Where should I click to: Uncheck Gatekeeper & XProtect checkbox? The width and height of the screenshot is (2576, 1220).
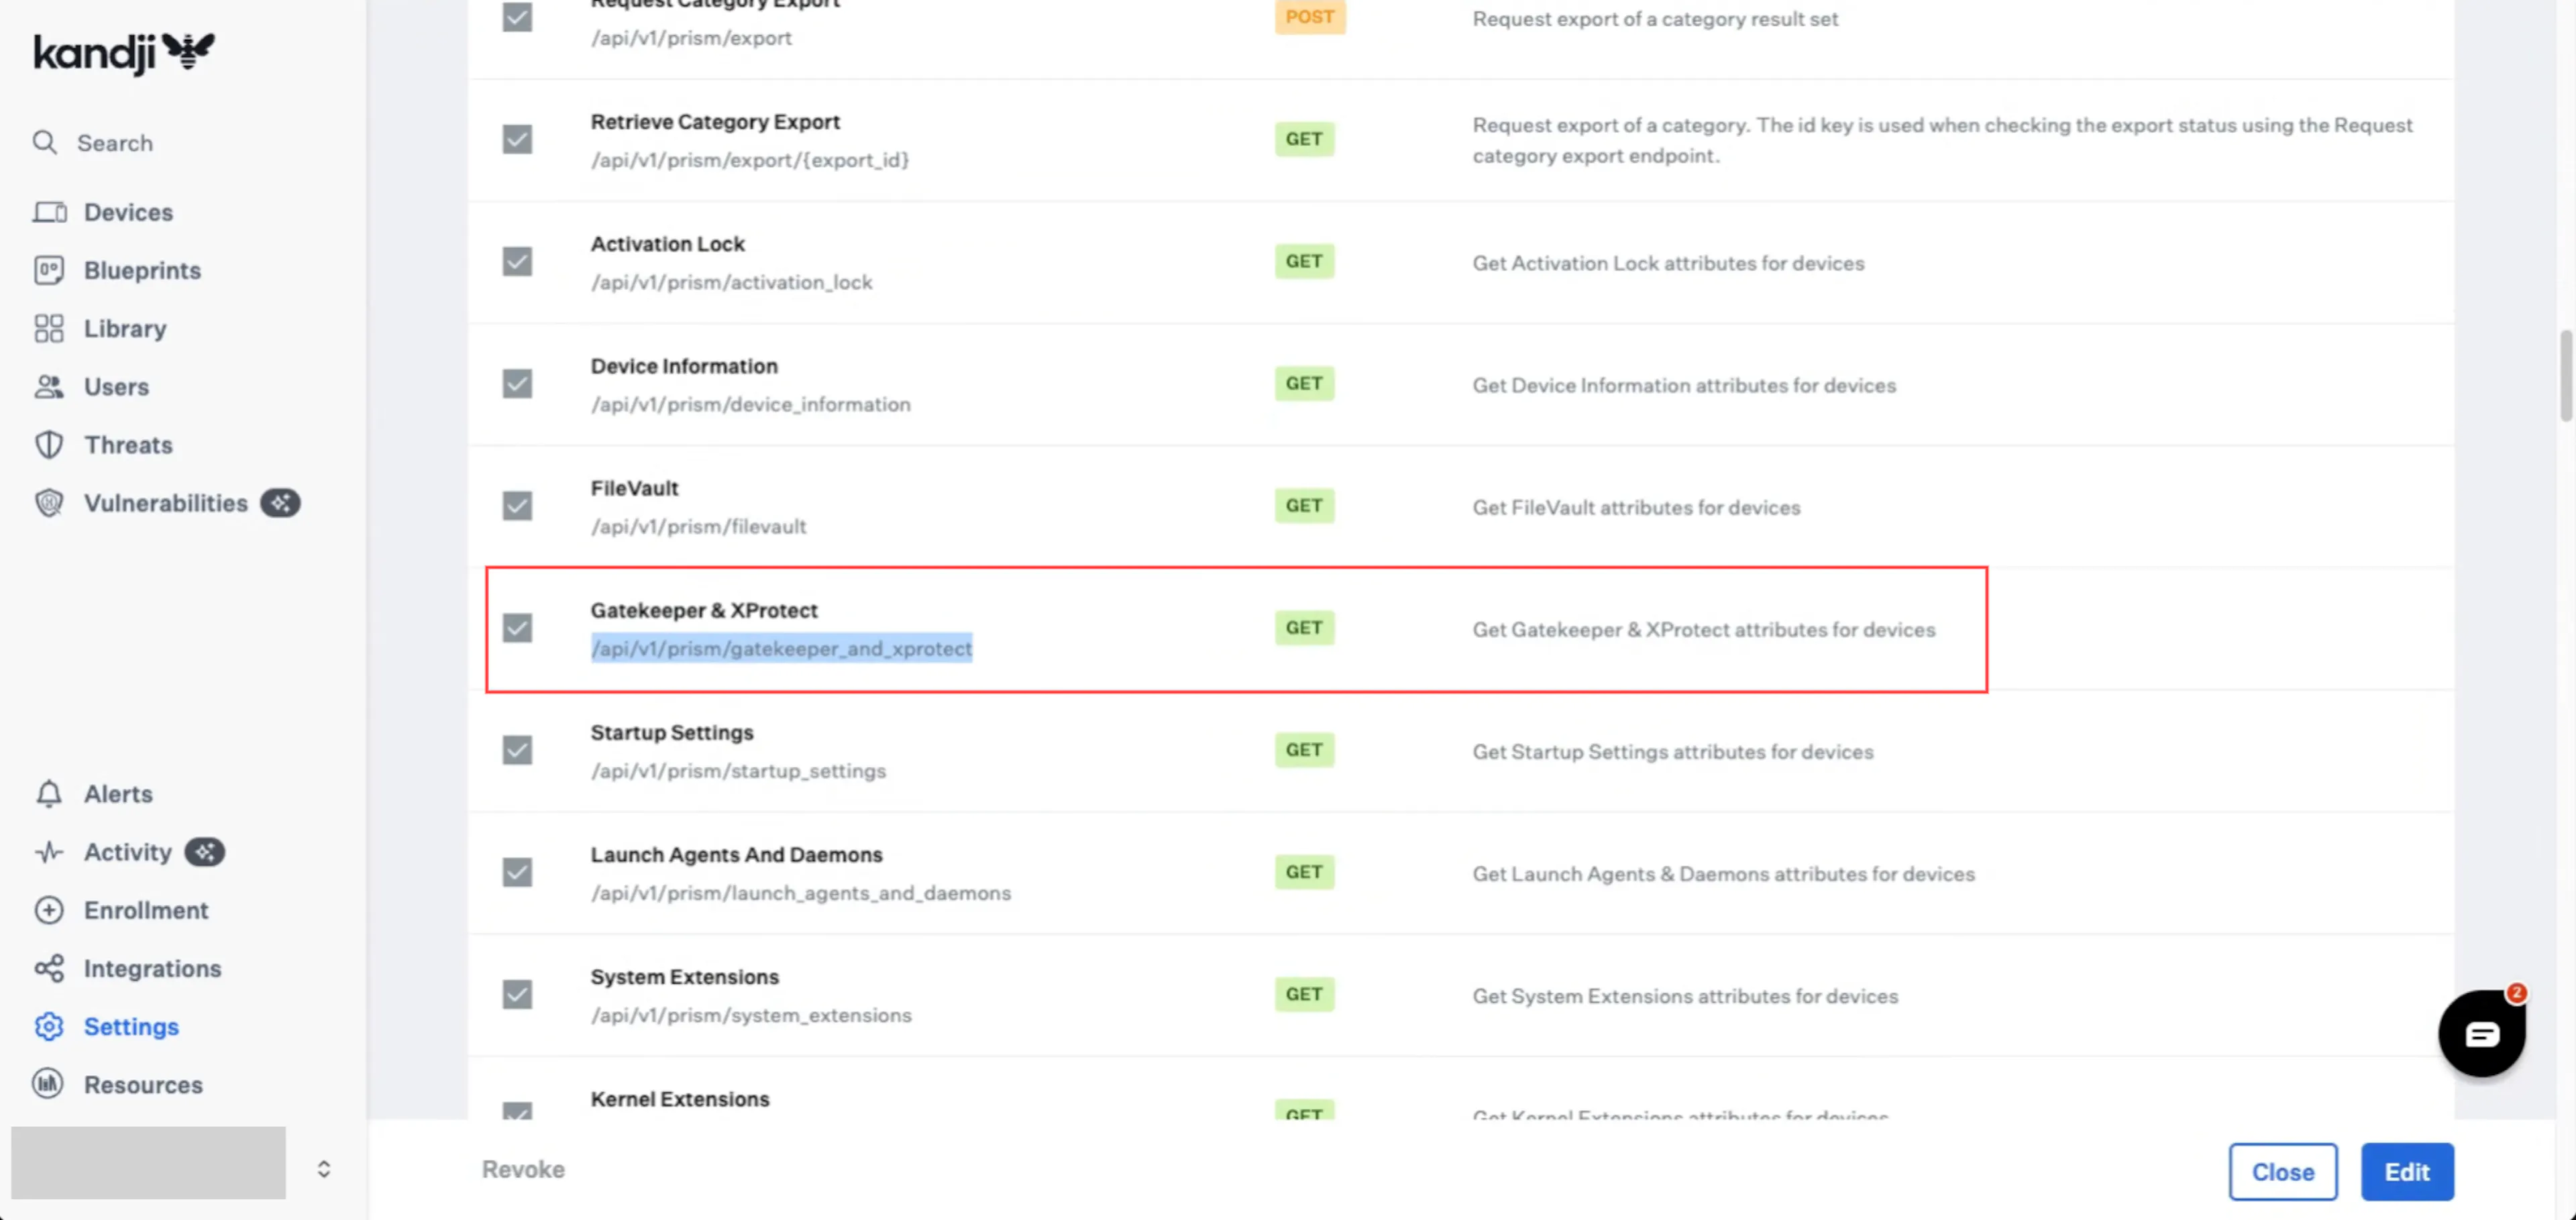pyautogui.click(x=517, y=628)
